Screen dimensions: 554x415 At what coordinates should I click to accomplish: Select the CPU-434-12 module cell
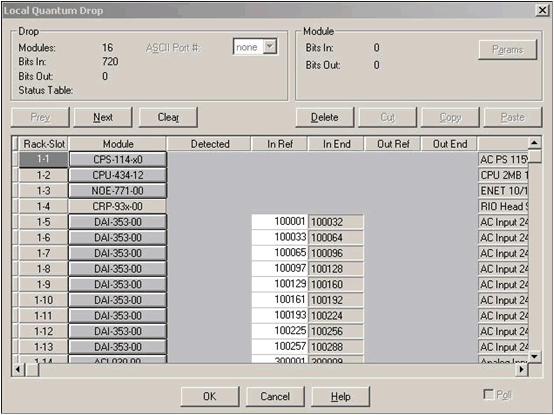118,175
